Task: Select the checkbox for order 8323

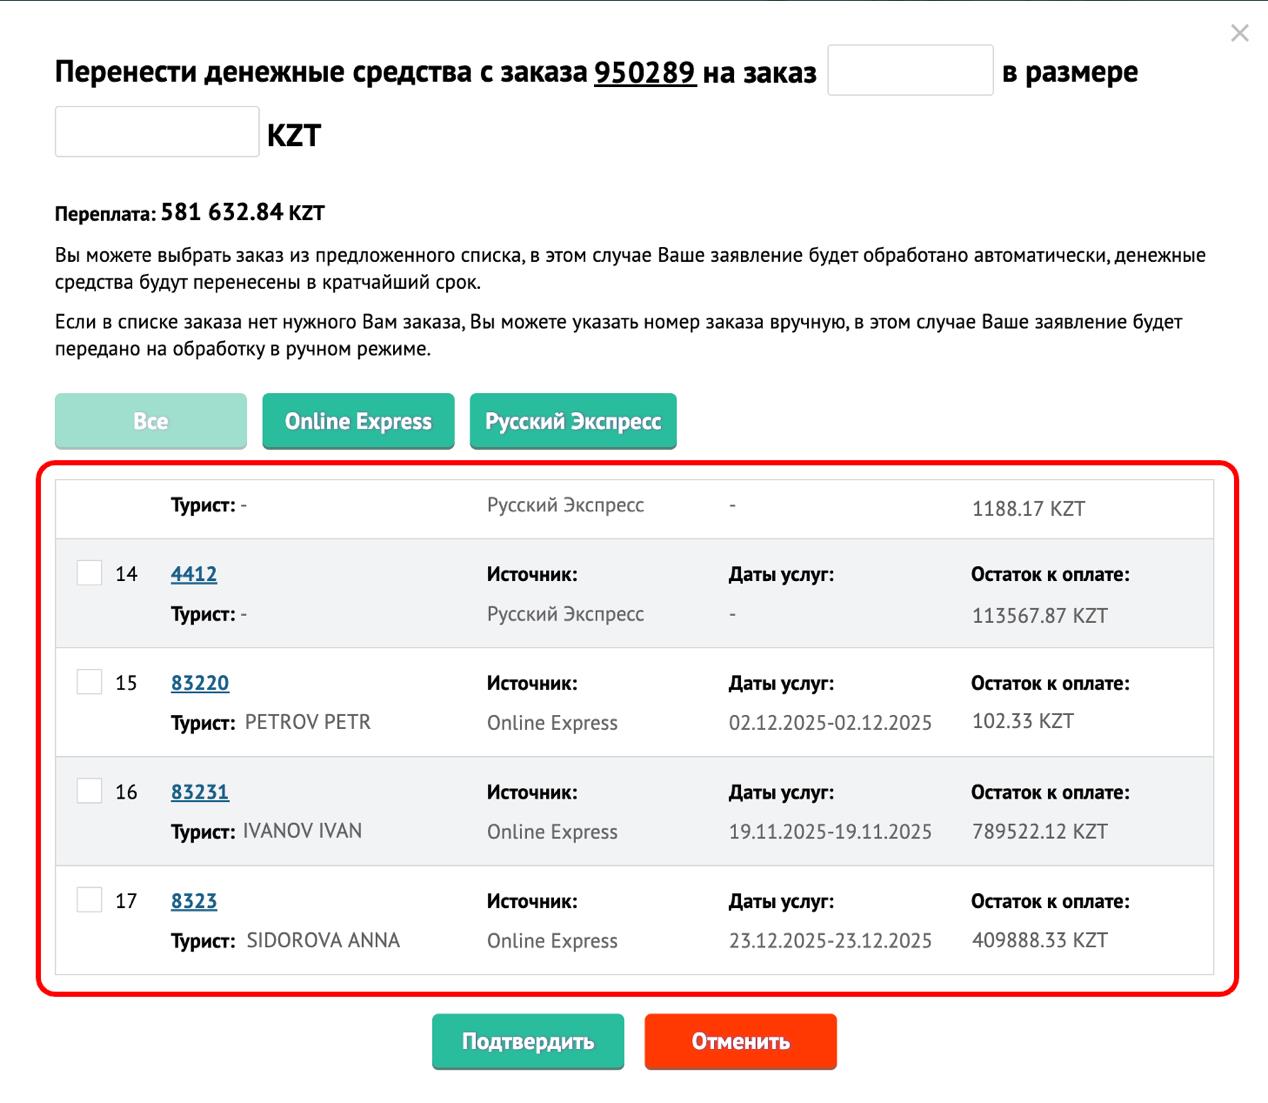Action: coord(90,900)
